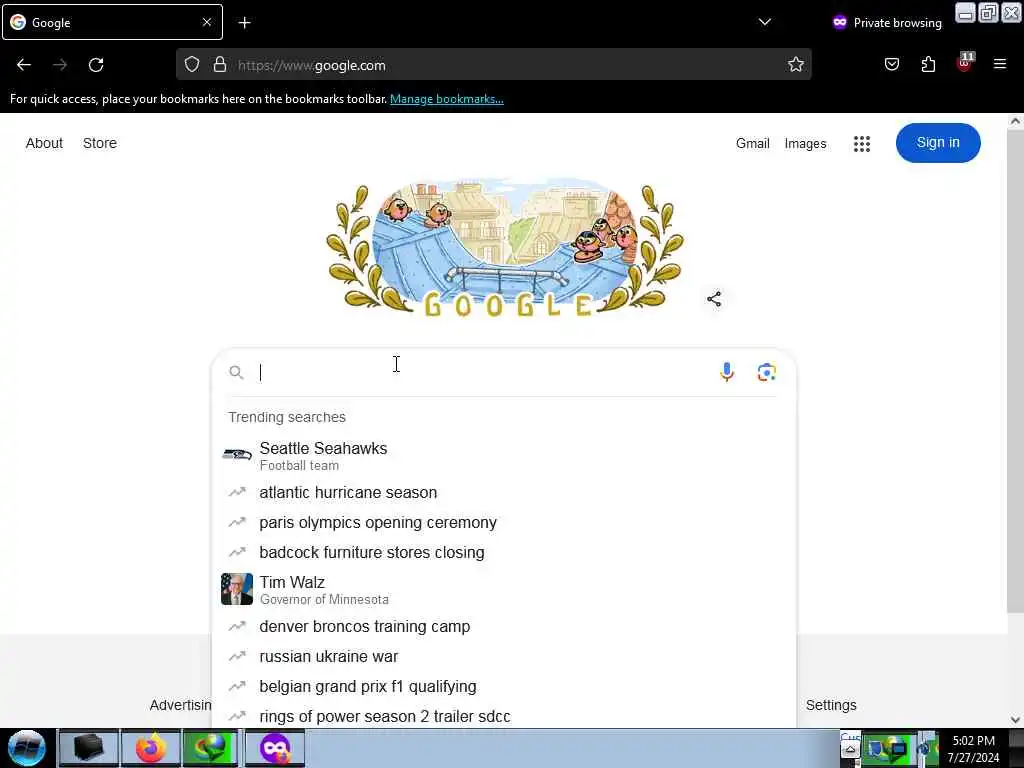This screenshot has width=1024, height=768.
Task: Open tracking protection shield icon
Action: [x=191, y=65]
